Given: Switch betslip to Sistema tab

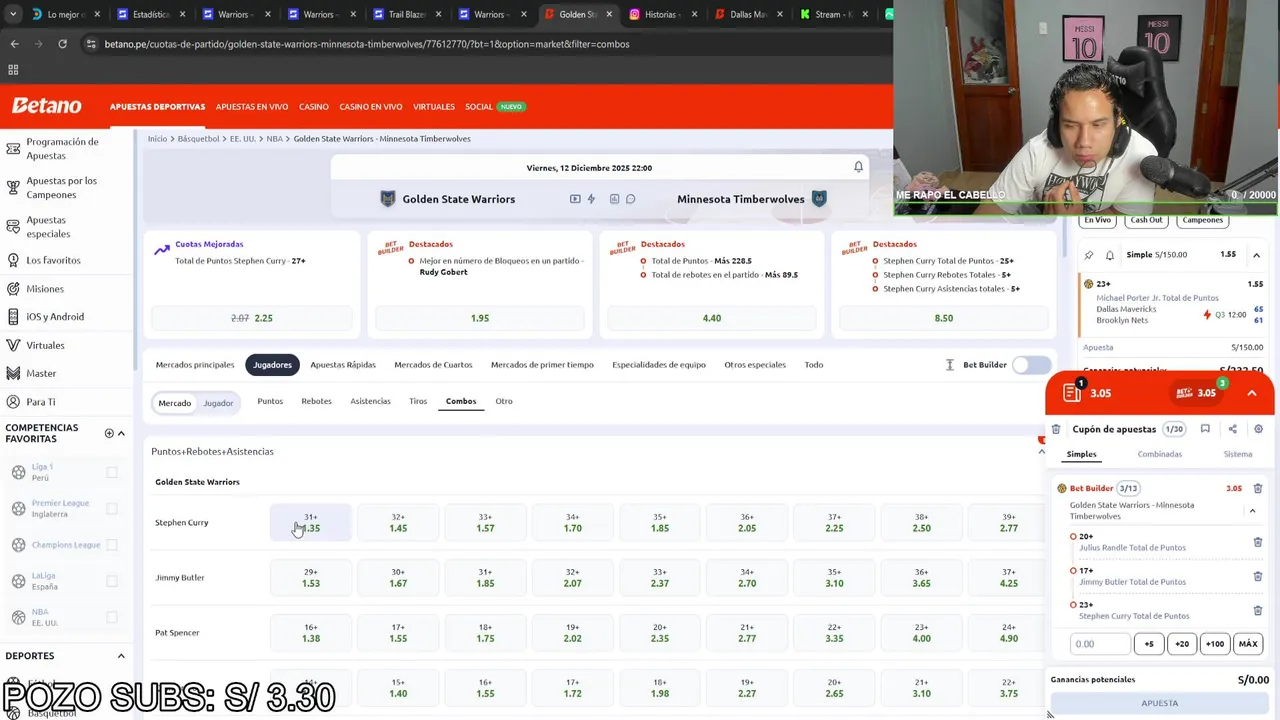Looking at the screenshot, I should click(1238, 454).
